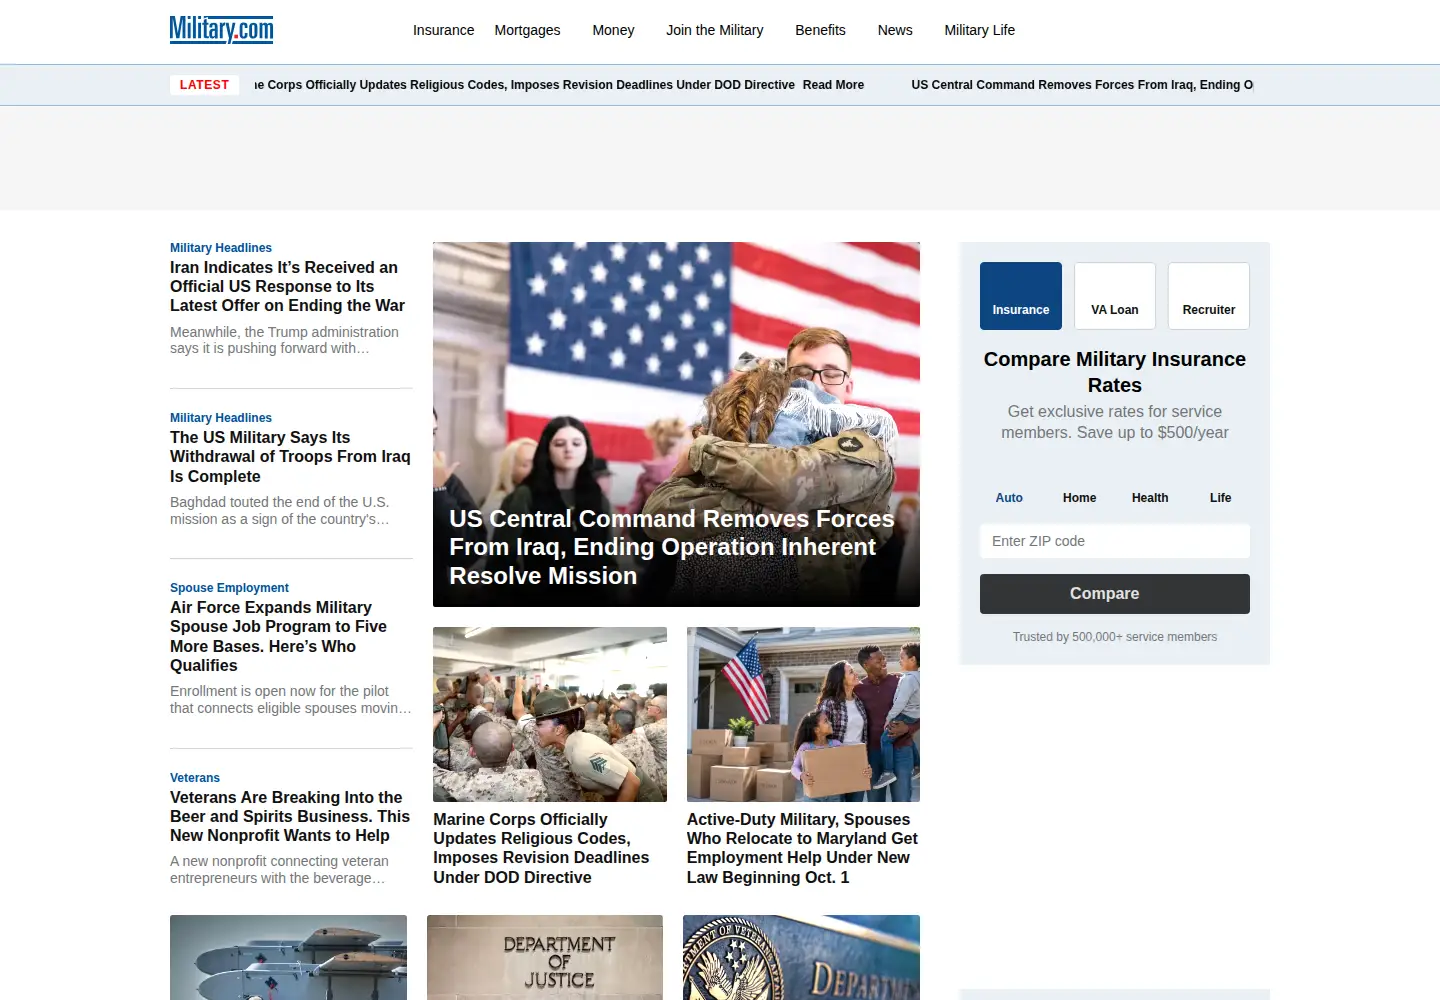The image size is (1440, 1000).
Task: Click A new nonprofit connecting veteran summary
Action: click(279, 870)
